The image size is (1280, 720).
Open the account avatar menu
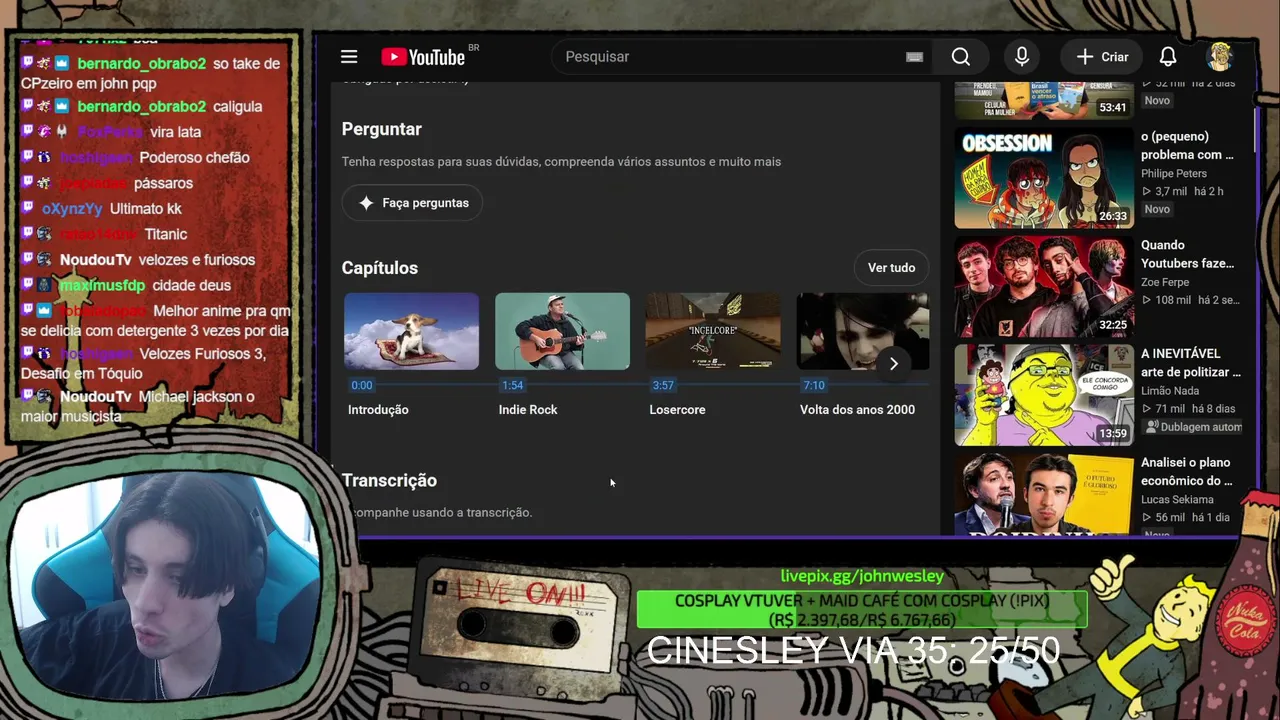(x=1220, y=57)
